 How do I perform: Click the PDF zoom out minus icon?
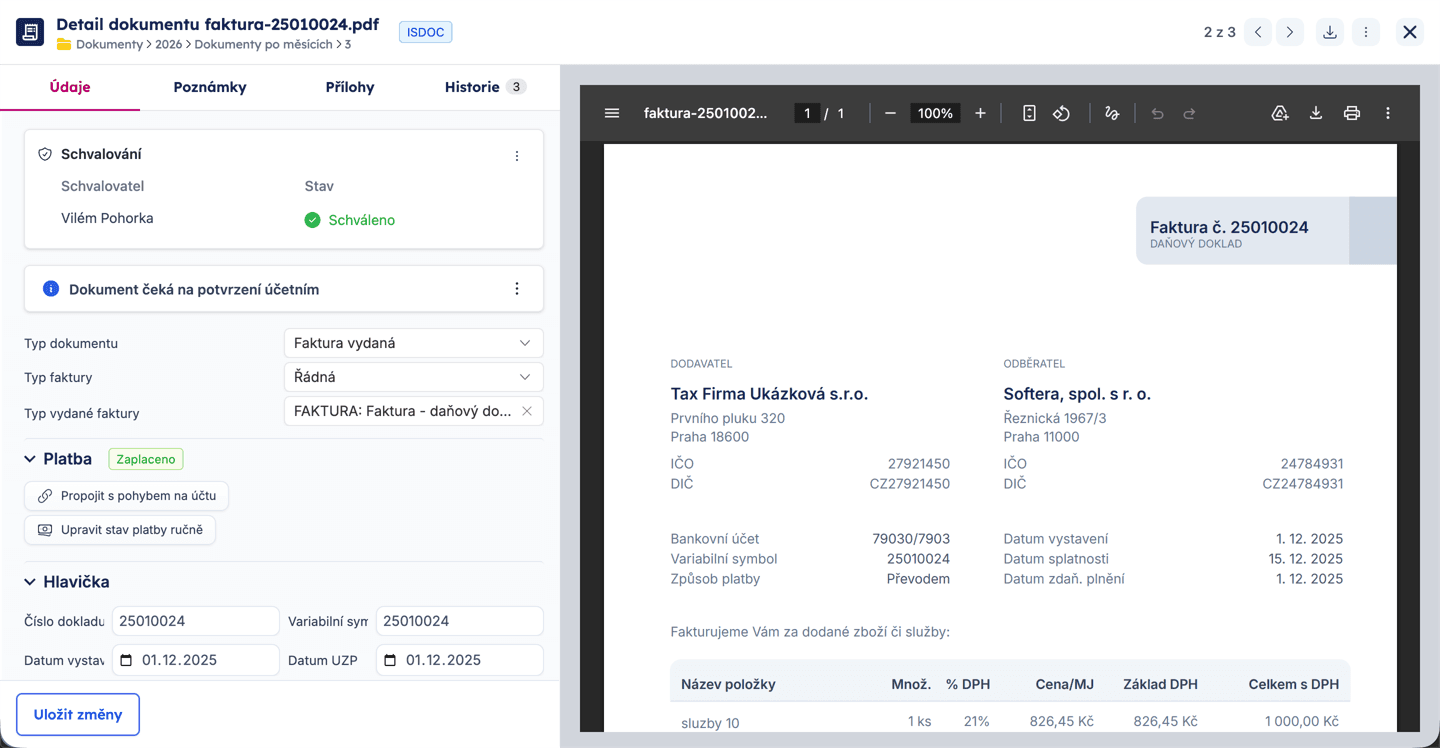click(x=890, y=114)
